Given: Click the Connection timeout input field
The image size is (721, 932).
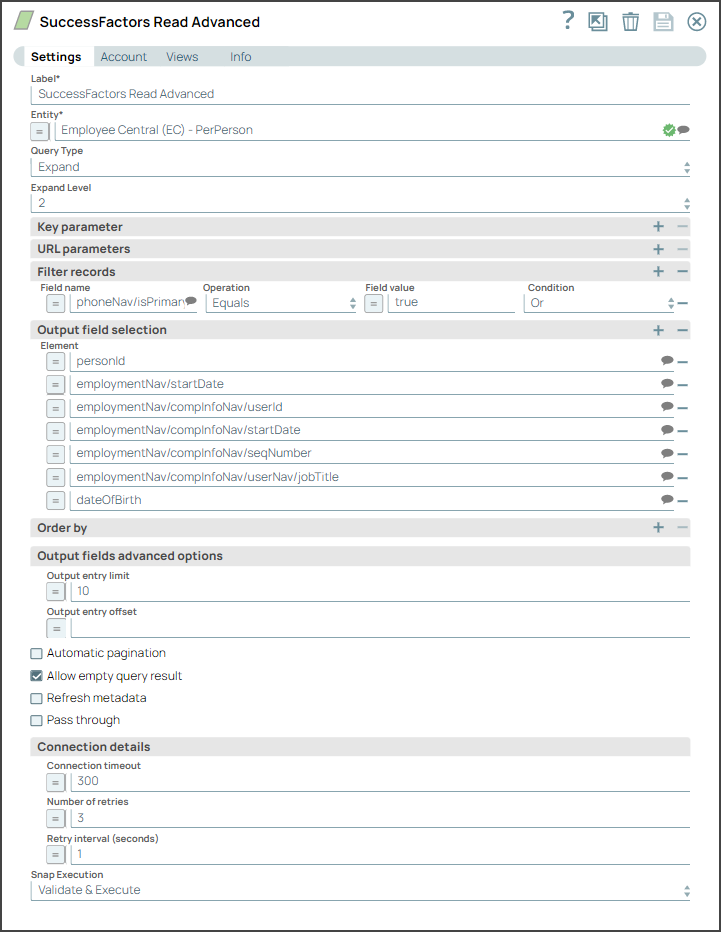Looking at the screenshot, I should (380, 782).
